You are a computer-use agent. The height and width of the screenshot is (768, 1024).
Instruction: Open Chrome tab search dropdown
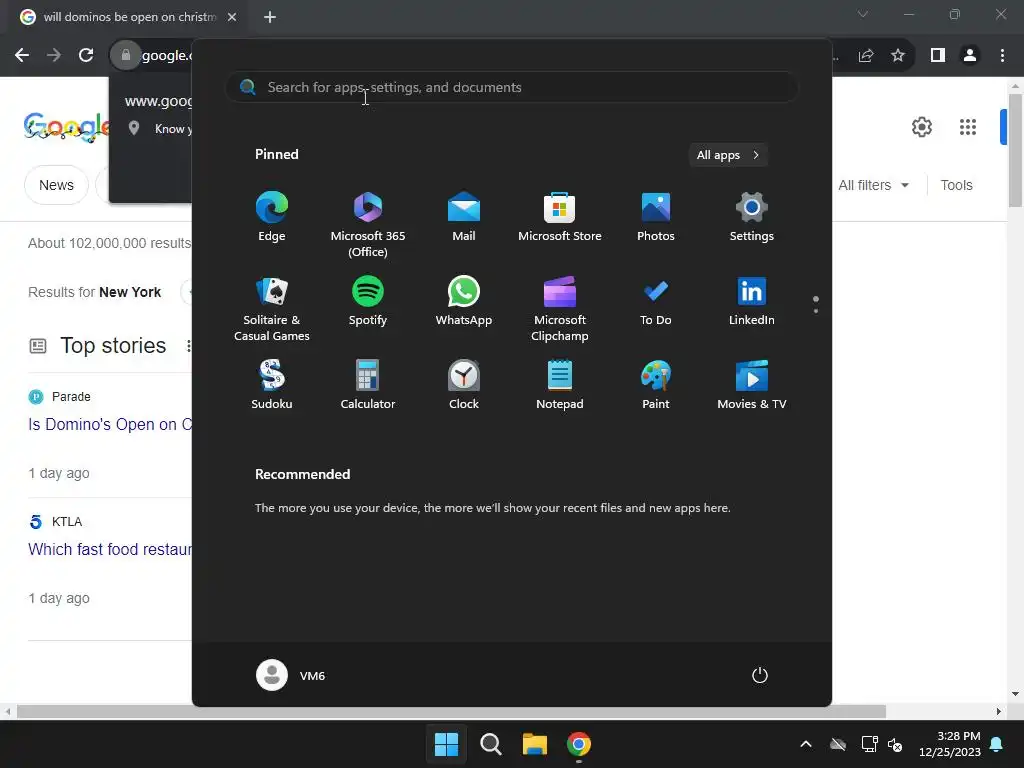(x=863, y=14)
